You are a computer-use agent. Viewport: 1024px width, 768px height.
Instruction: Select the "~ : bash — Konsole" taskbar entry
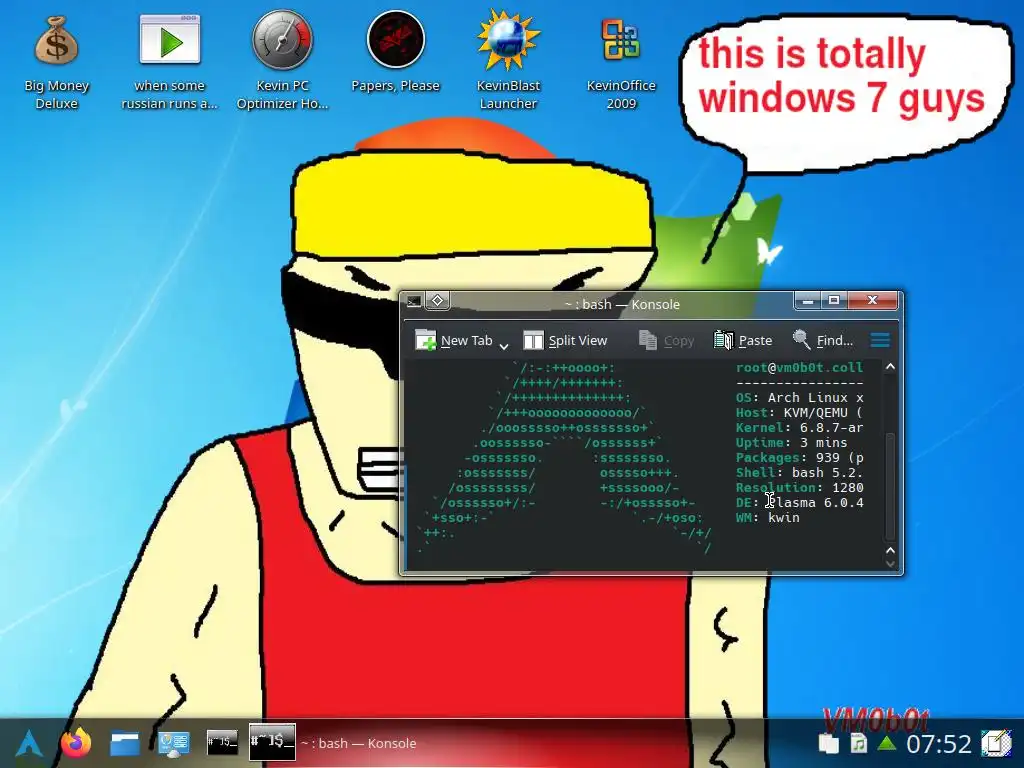point(334,743)
